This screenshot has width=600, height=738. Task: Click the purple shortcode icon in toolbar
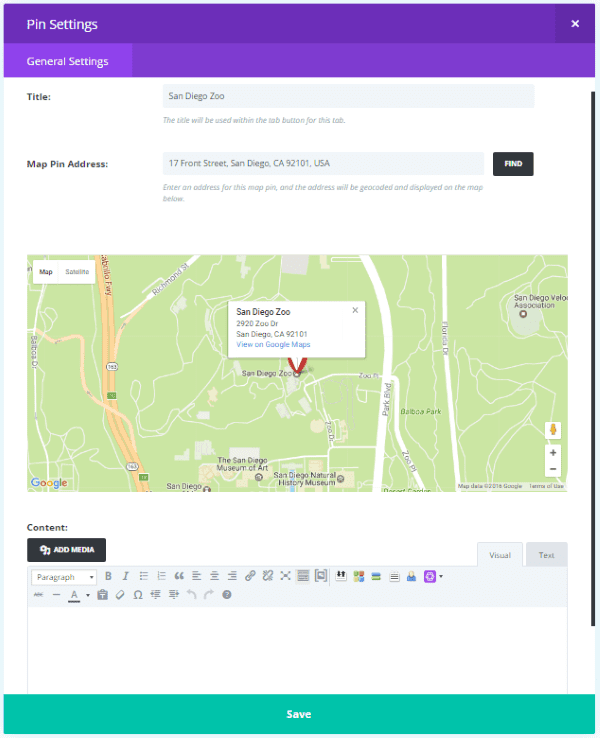(430, 577)
